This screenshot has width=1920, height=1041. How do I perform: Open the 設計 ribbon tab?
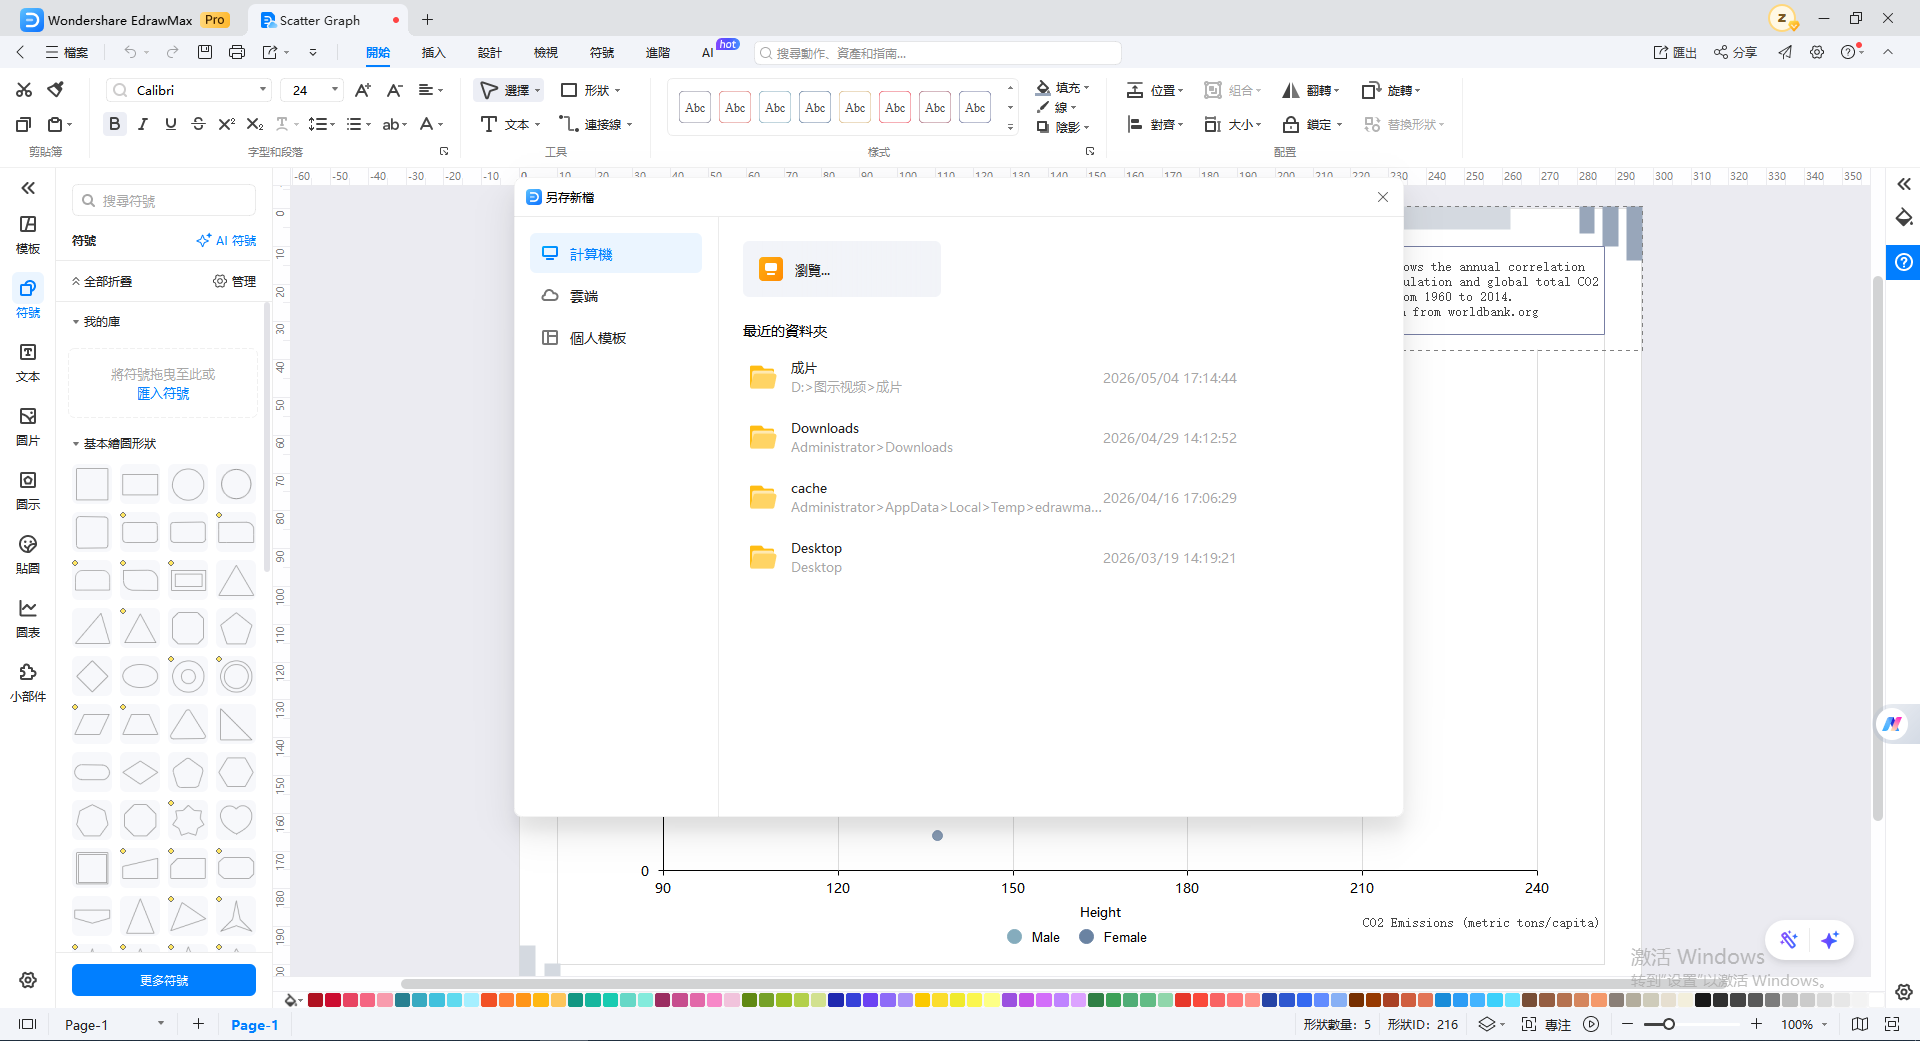point(489,52)
